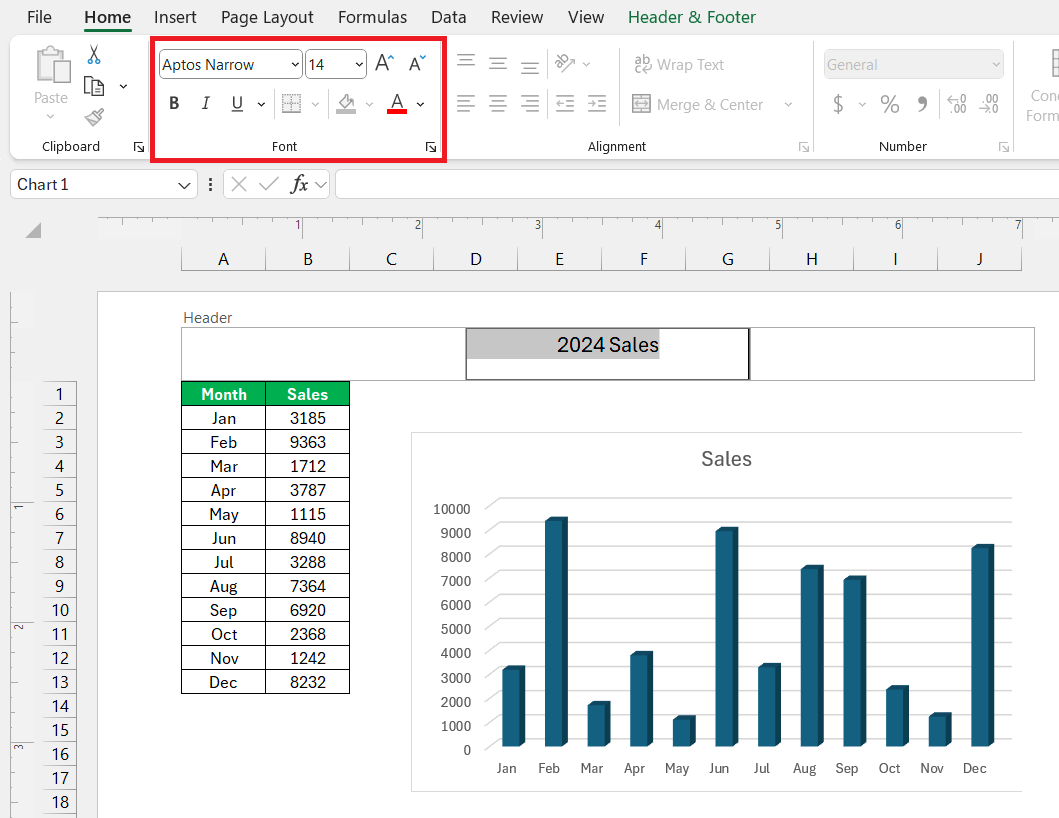The height and width of the screenshot is (818, 1059).
Task: Align text left
Action: [x=465, y=103]
